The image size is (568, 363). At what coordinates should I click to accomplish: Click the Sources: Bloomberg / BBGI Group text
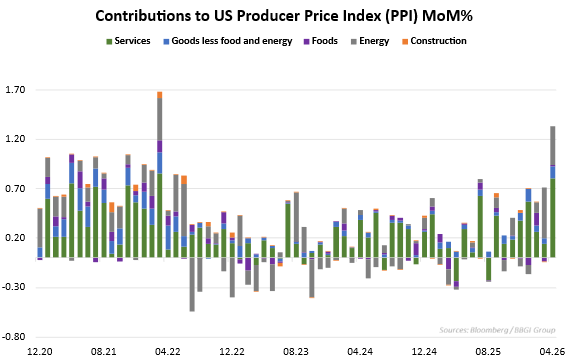(497, 330)
